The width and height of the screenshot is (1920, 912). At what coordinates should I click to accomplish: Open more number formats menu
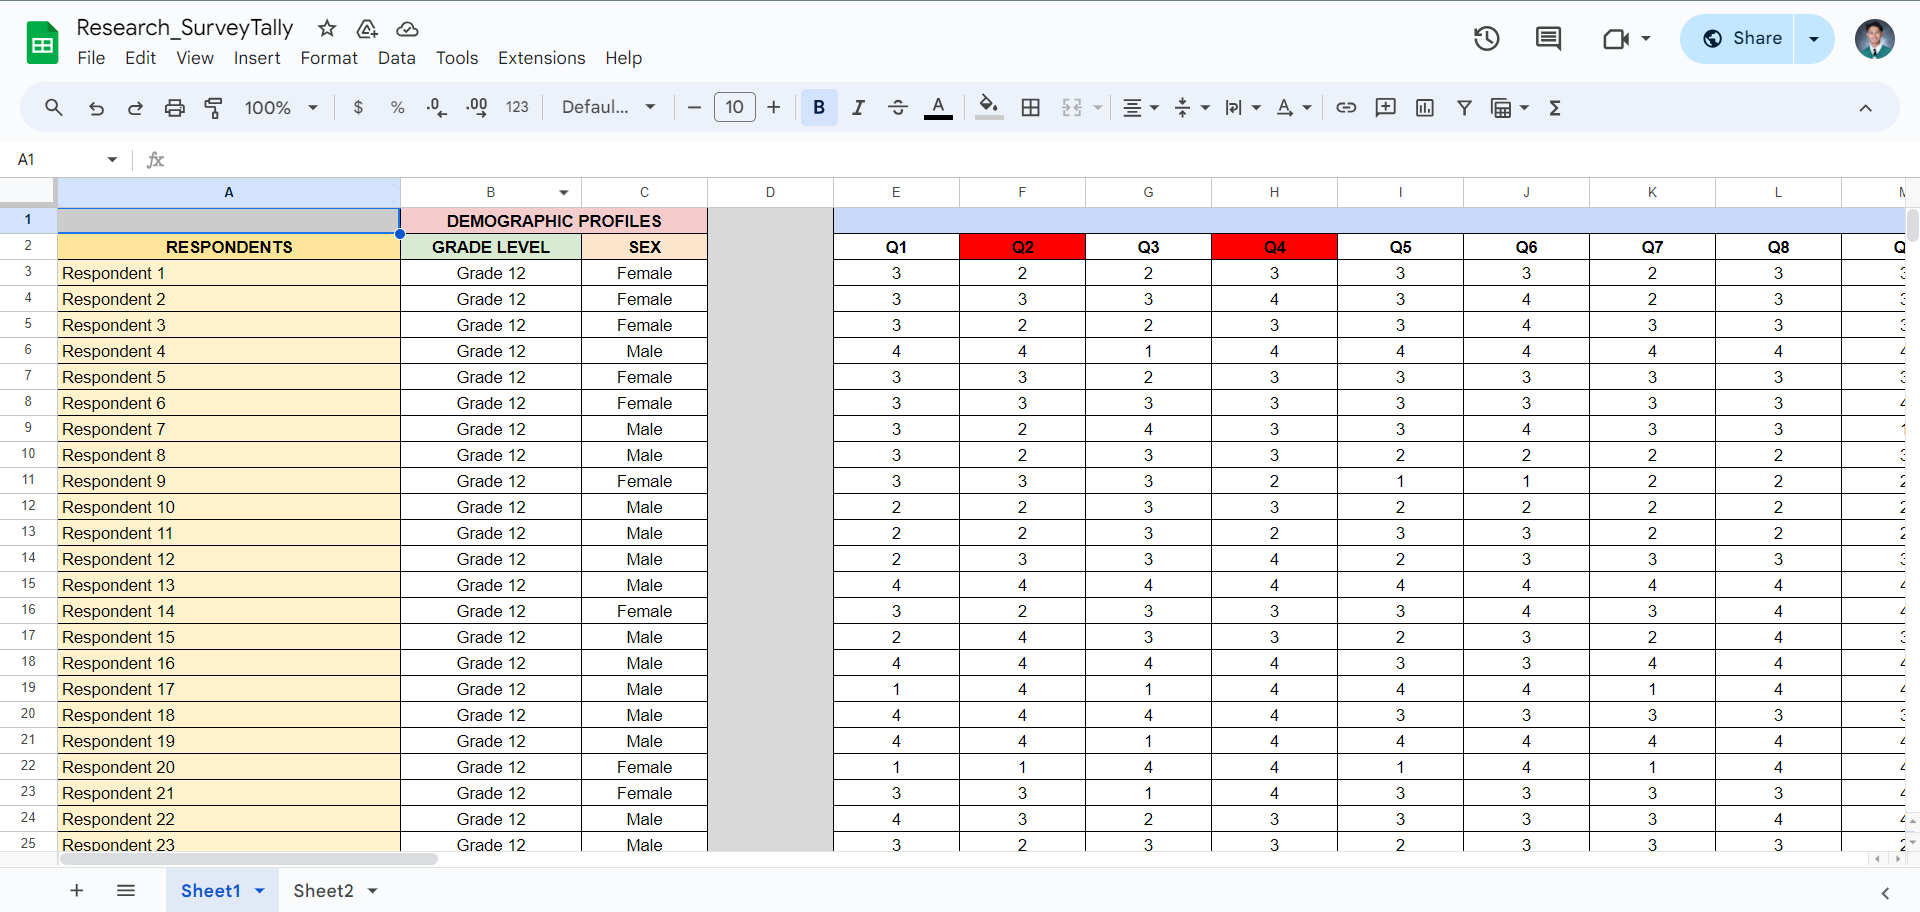pyautogui.click(x=517, y=107)
